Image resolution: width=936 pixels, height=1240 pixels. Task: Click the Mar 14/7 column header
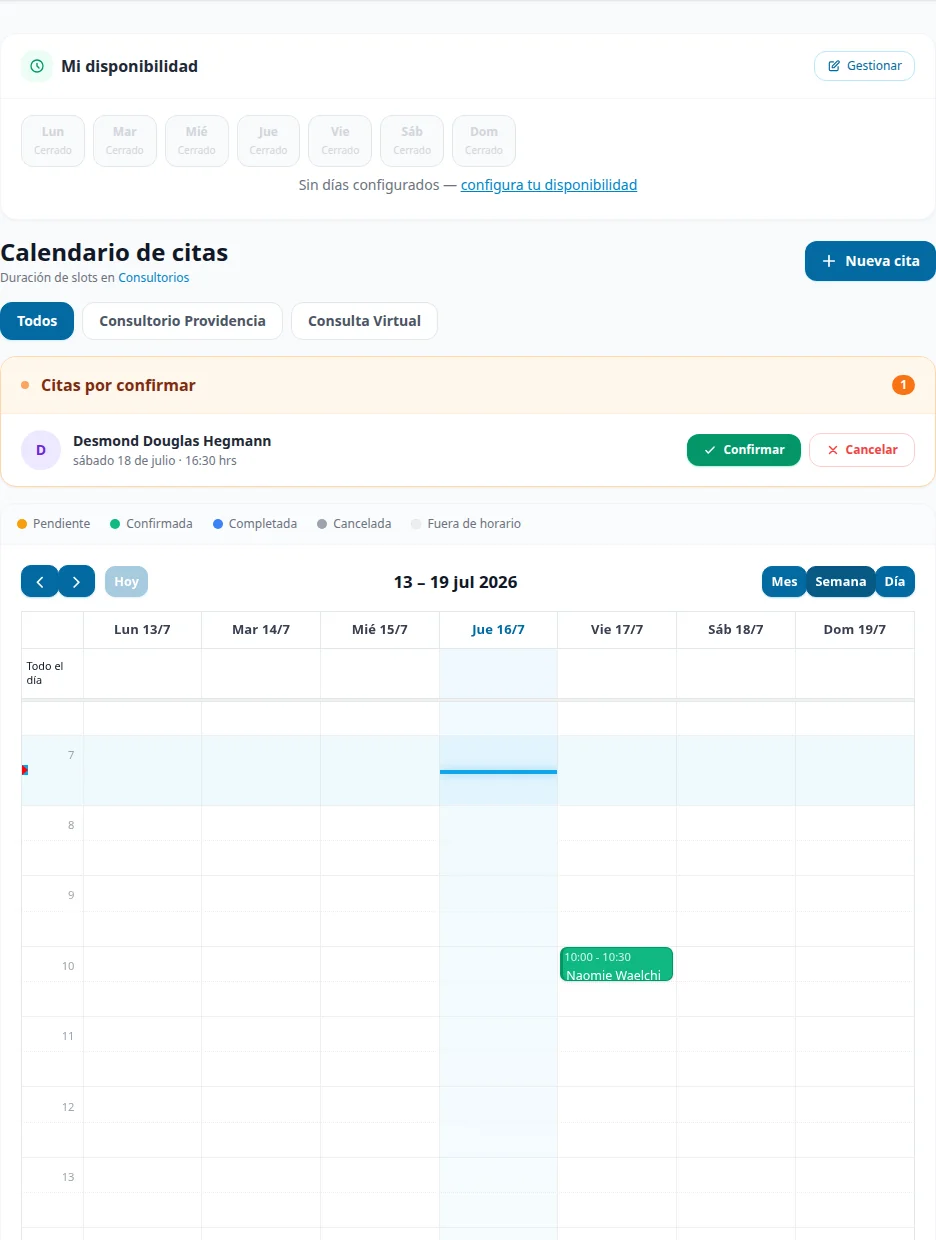click(x=261, y=630)
